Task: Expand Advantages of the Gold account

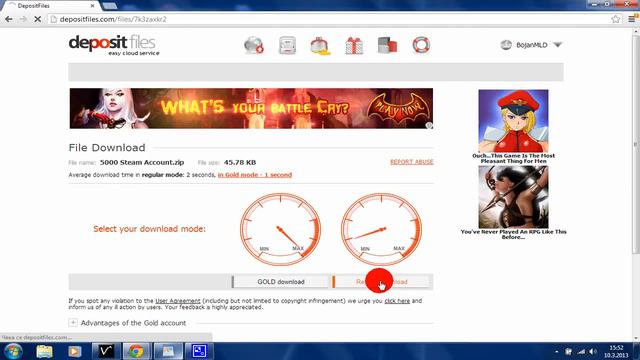Action: [73, 323]
